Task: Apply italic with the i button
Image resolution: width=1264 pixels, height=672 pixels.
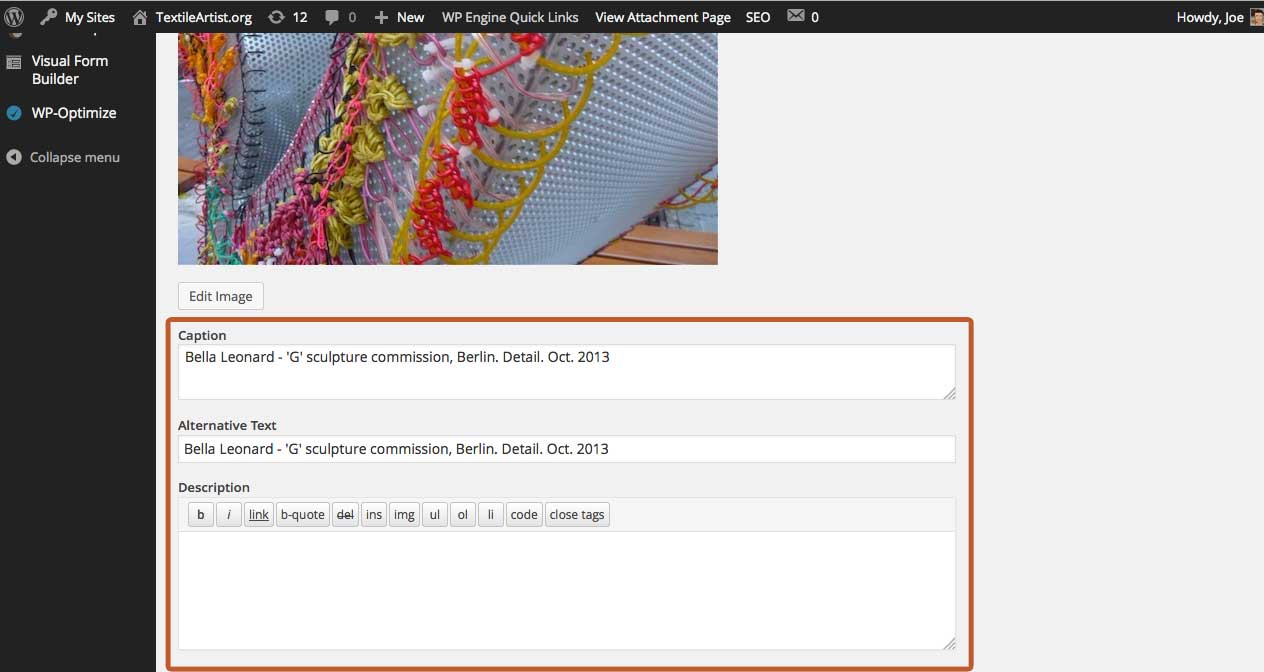Action: point(229,515)
